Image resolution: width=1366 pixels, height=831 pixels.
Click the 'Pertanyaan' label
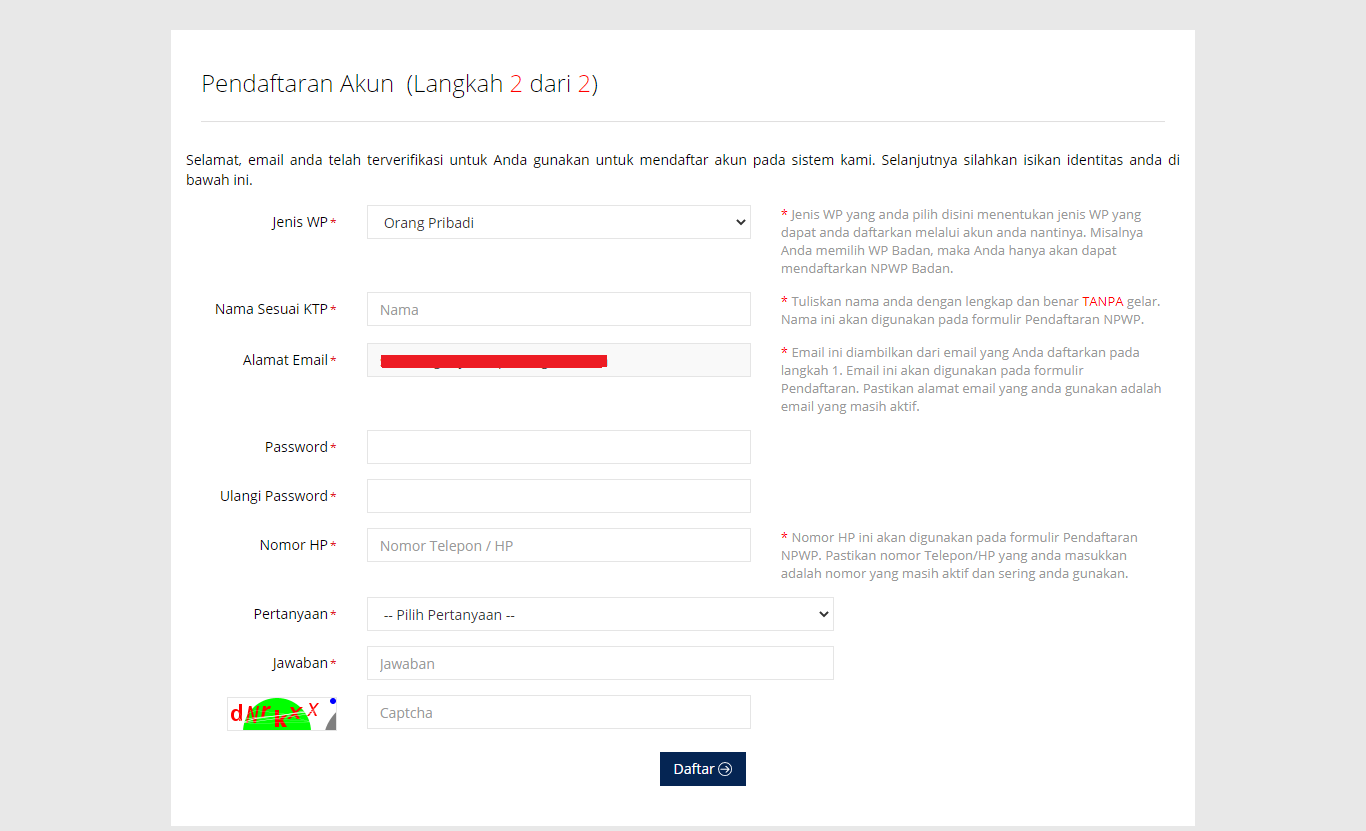point(290,614)
